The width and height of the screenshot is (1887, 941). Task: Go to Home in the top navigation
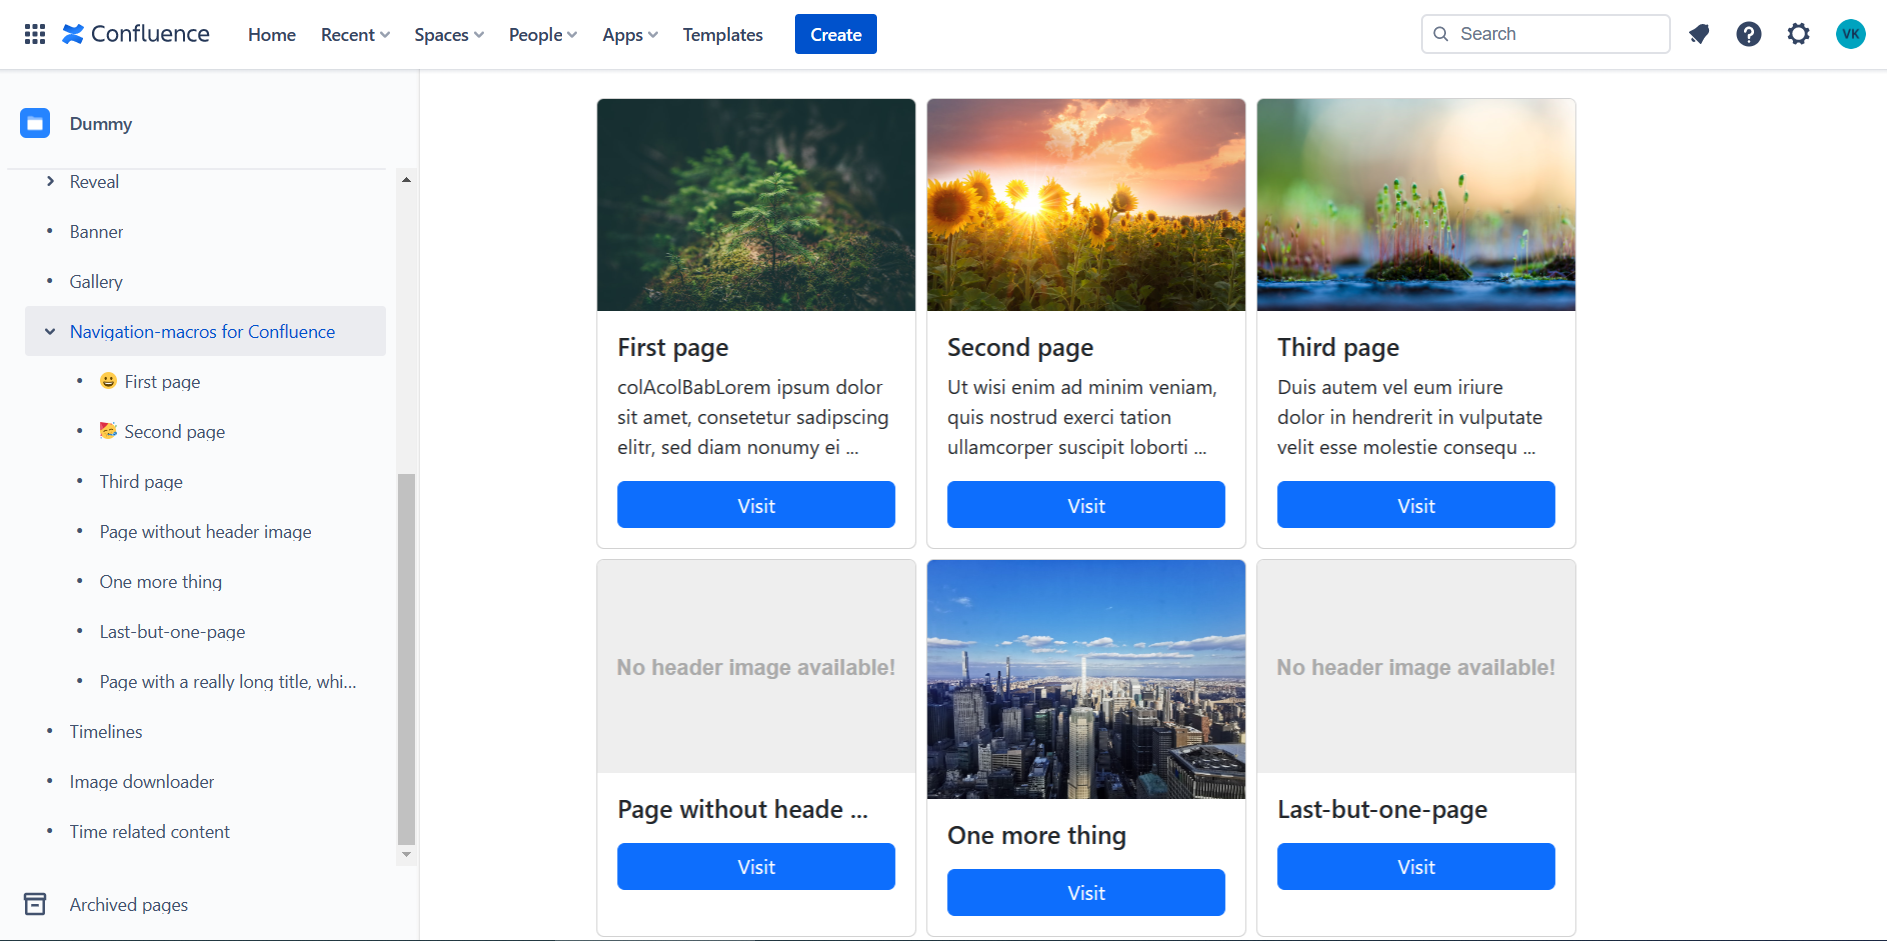tap(272, 34)
